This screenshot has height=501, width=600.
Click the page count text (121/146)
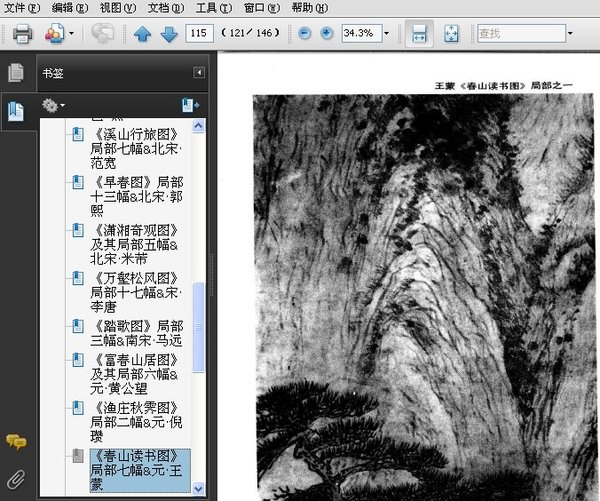250,33
